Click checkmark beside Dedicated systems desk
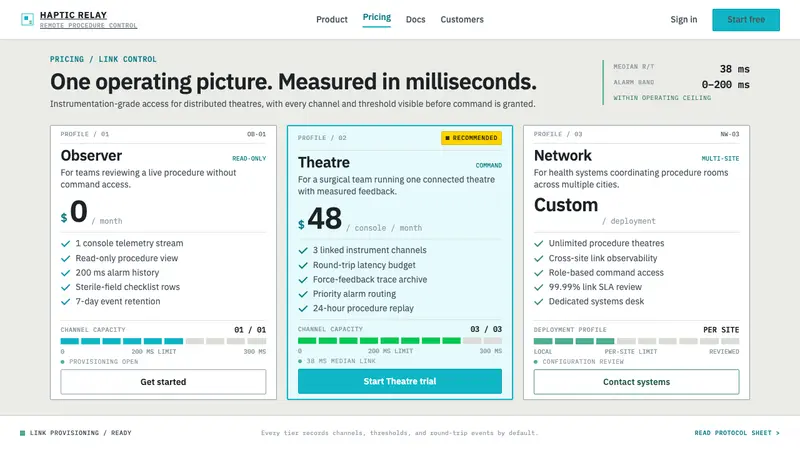The height and width of the screenshot is (450, 800). (538, 302)
